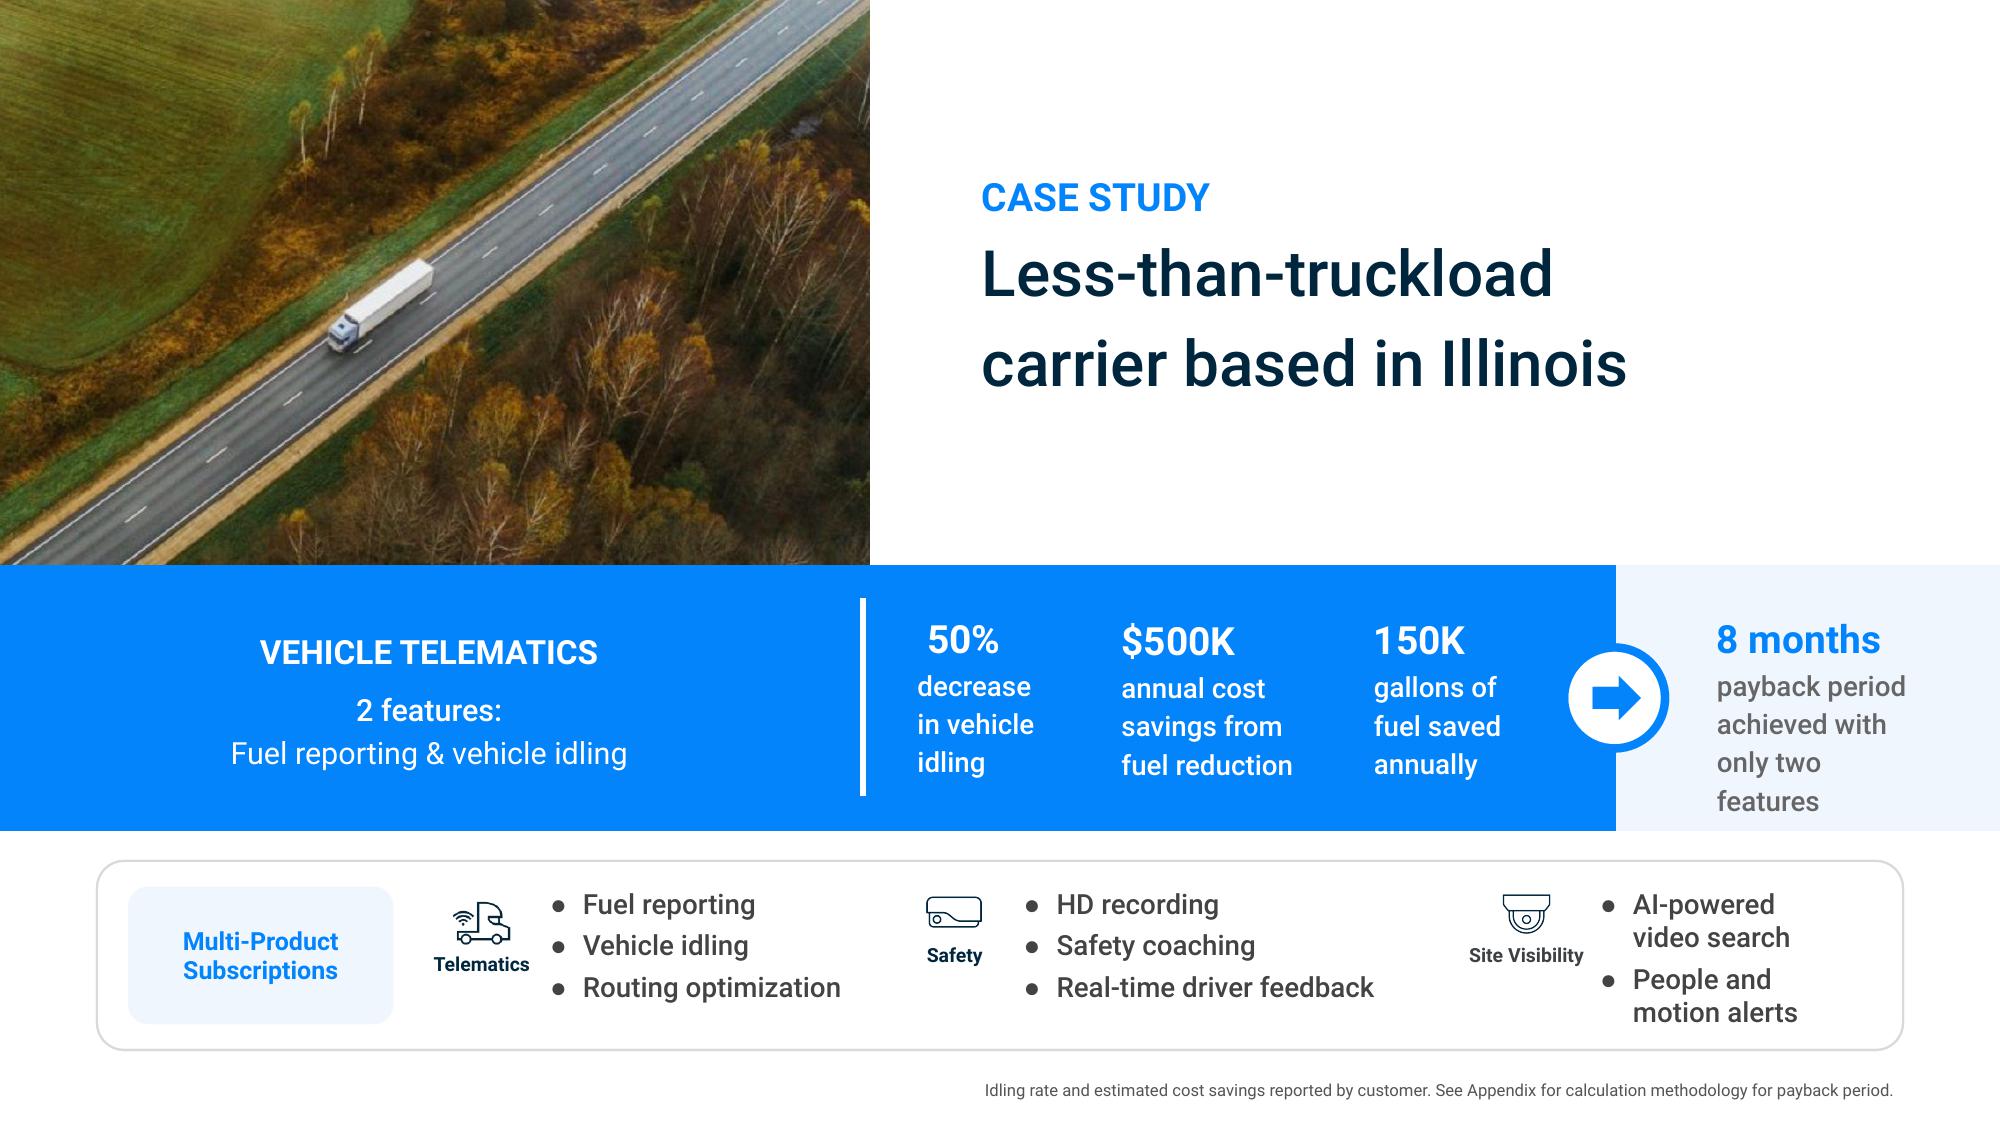Click the safety camera icon
This screenshot has height=1125, width=2000.
tap(953, 909)
